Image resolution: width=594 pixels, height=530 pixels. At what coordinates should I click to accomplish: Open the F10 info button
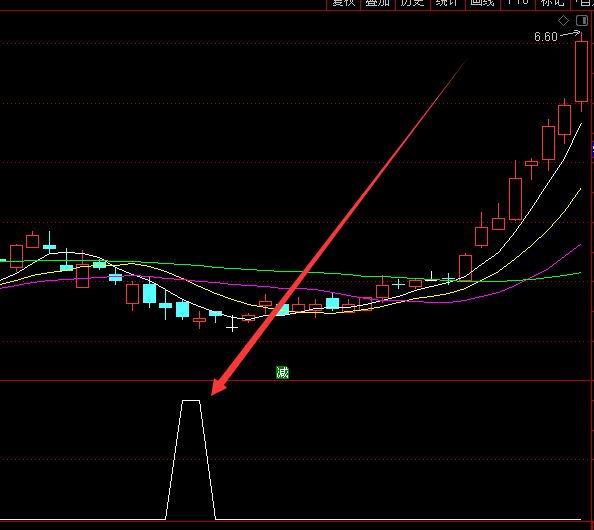coord(517,4)
